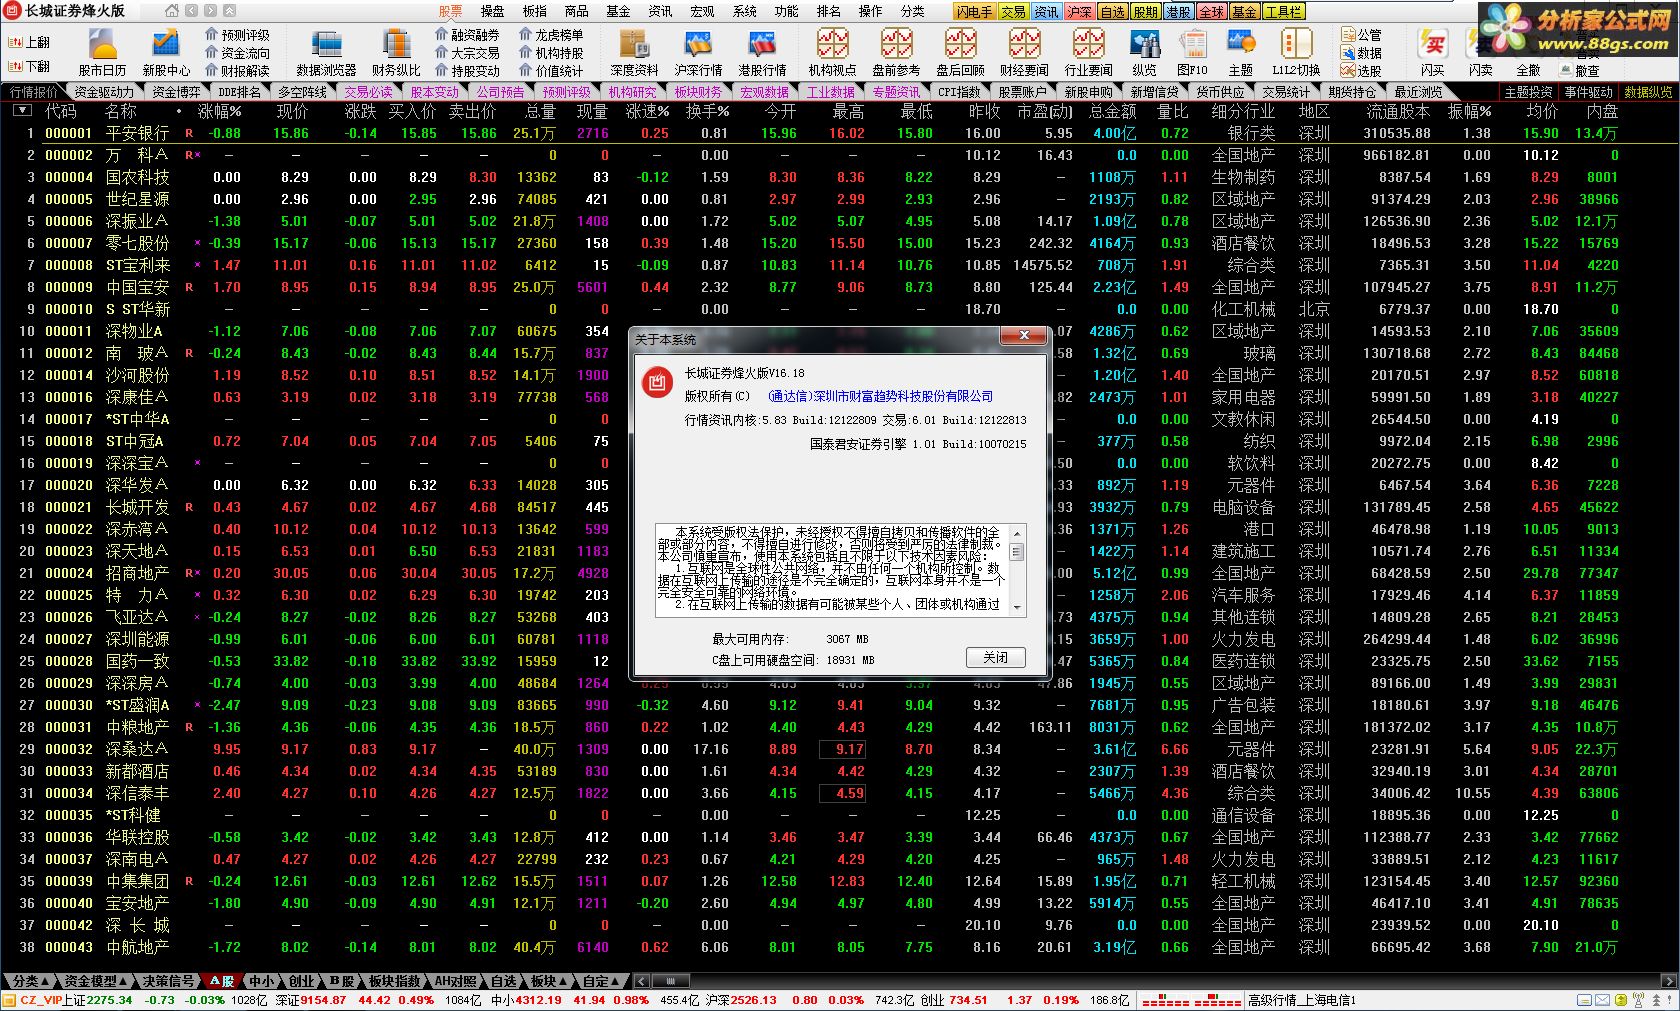The image size is (1680, 1011).
Task: Open 深度资料 in-depth info icon
Action: coord(634,51)
